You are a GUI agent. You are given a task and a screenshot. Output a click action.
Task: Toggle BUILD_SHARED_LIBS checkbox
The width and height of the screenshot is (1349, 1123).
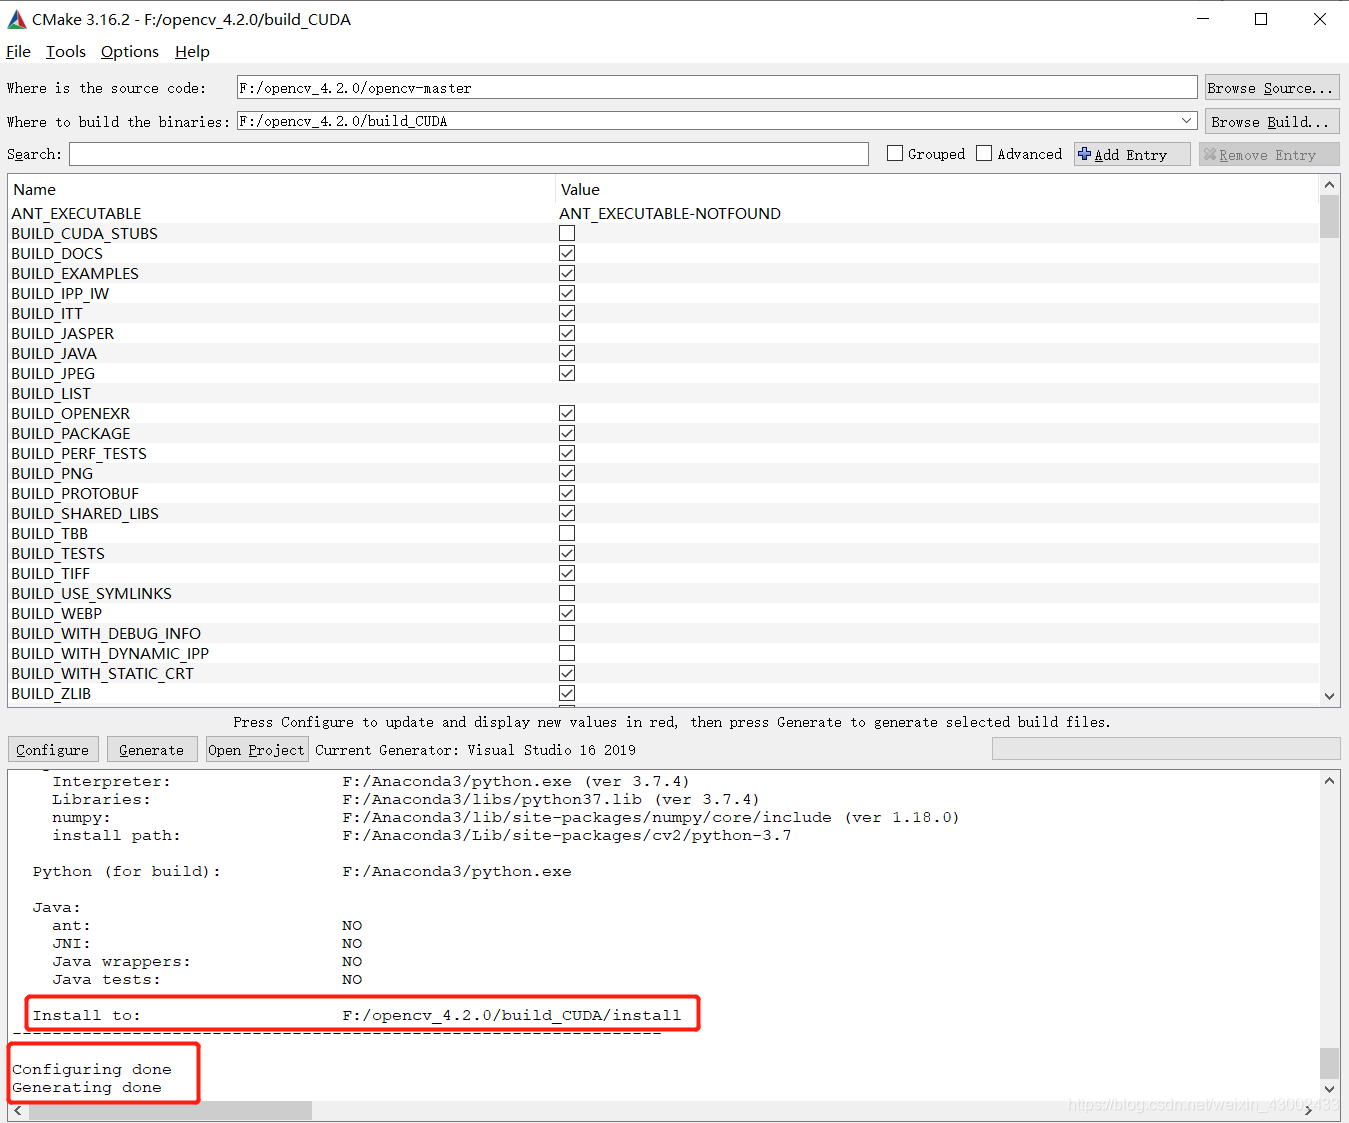[567, 513]
